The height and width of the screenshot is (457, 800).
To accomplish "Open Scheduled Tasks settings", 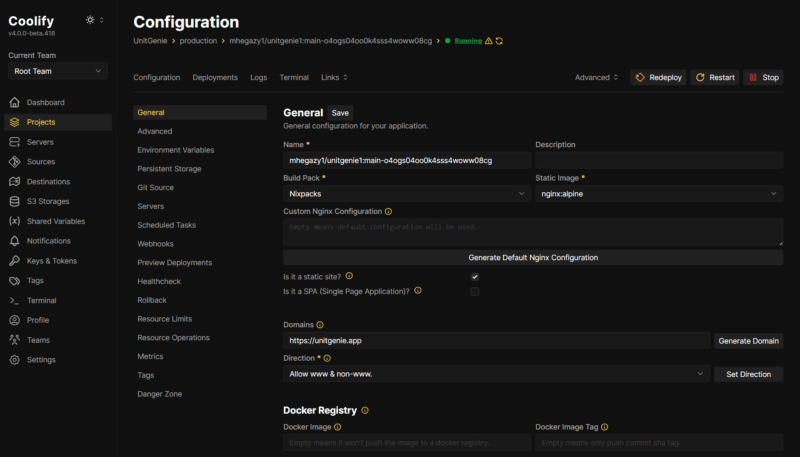I will (166, 225).
